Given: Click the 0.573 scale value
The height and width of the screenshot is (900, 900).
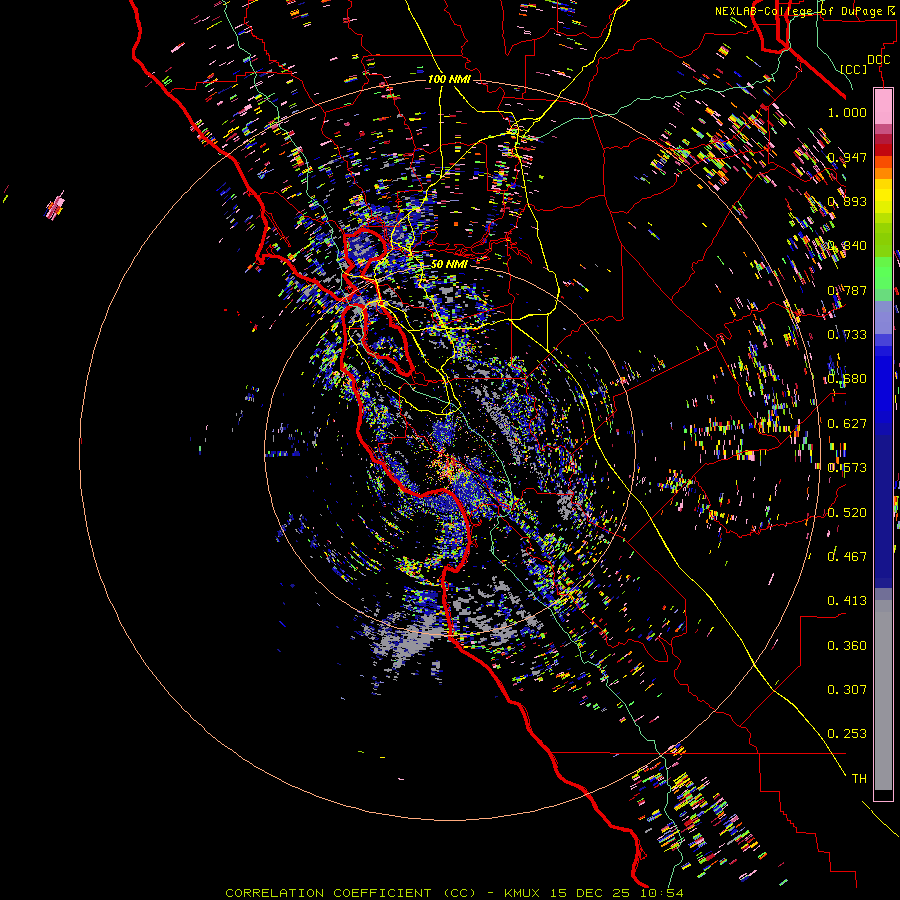Looking at the screenshot, I should point(847,468).
